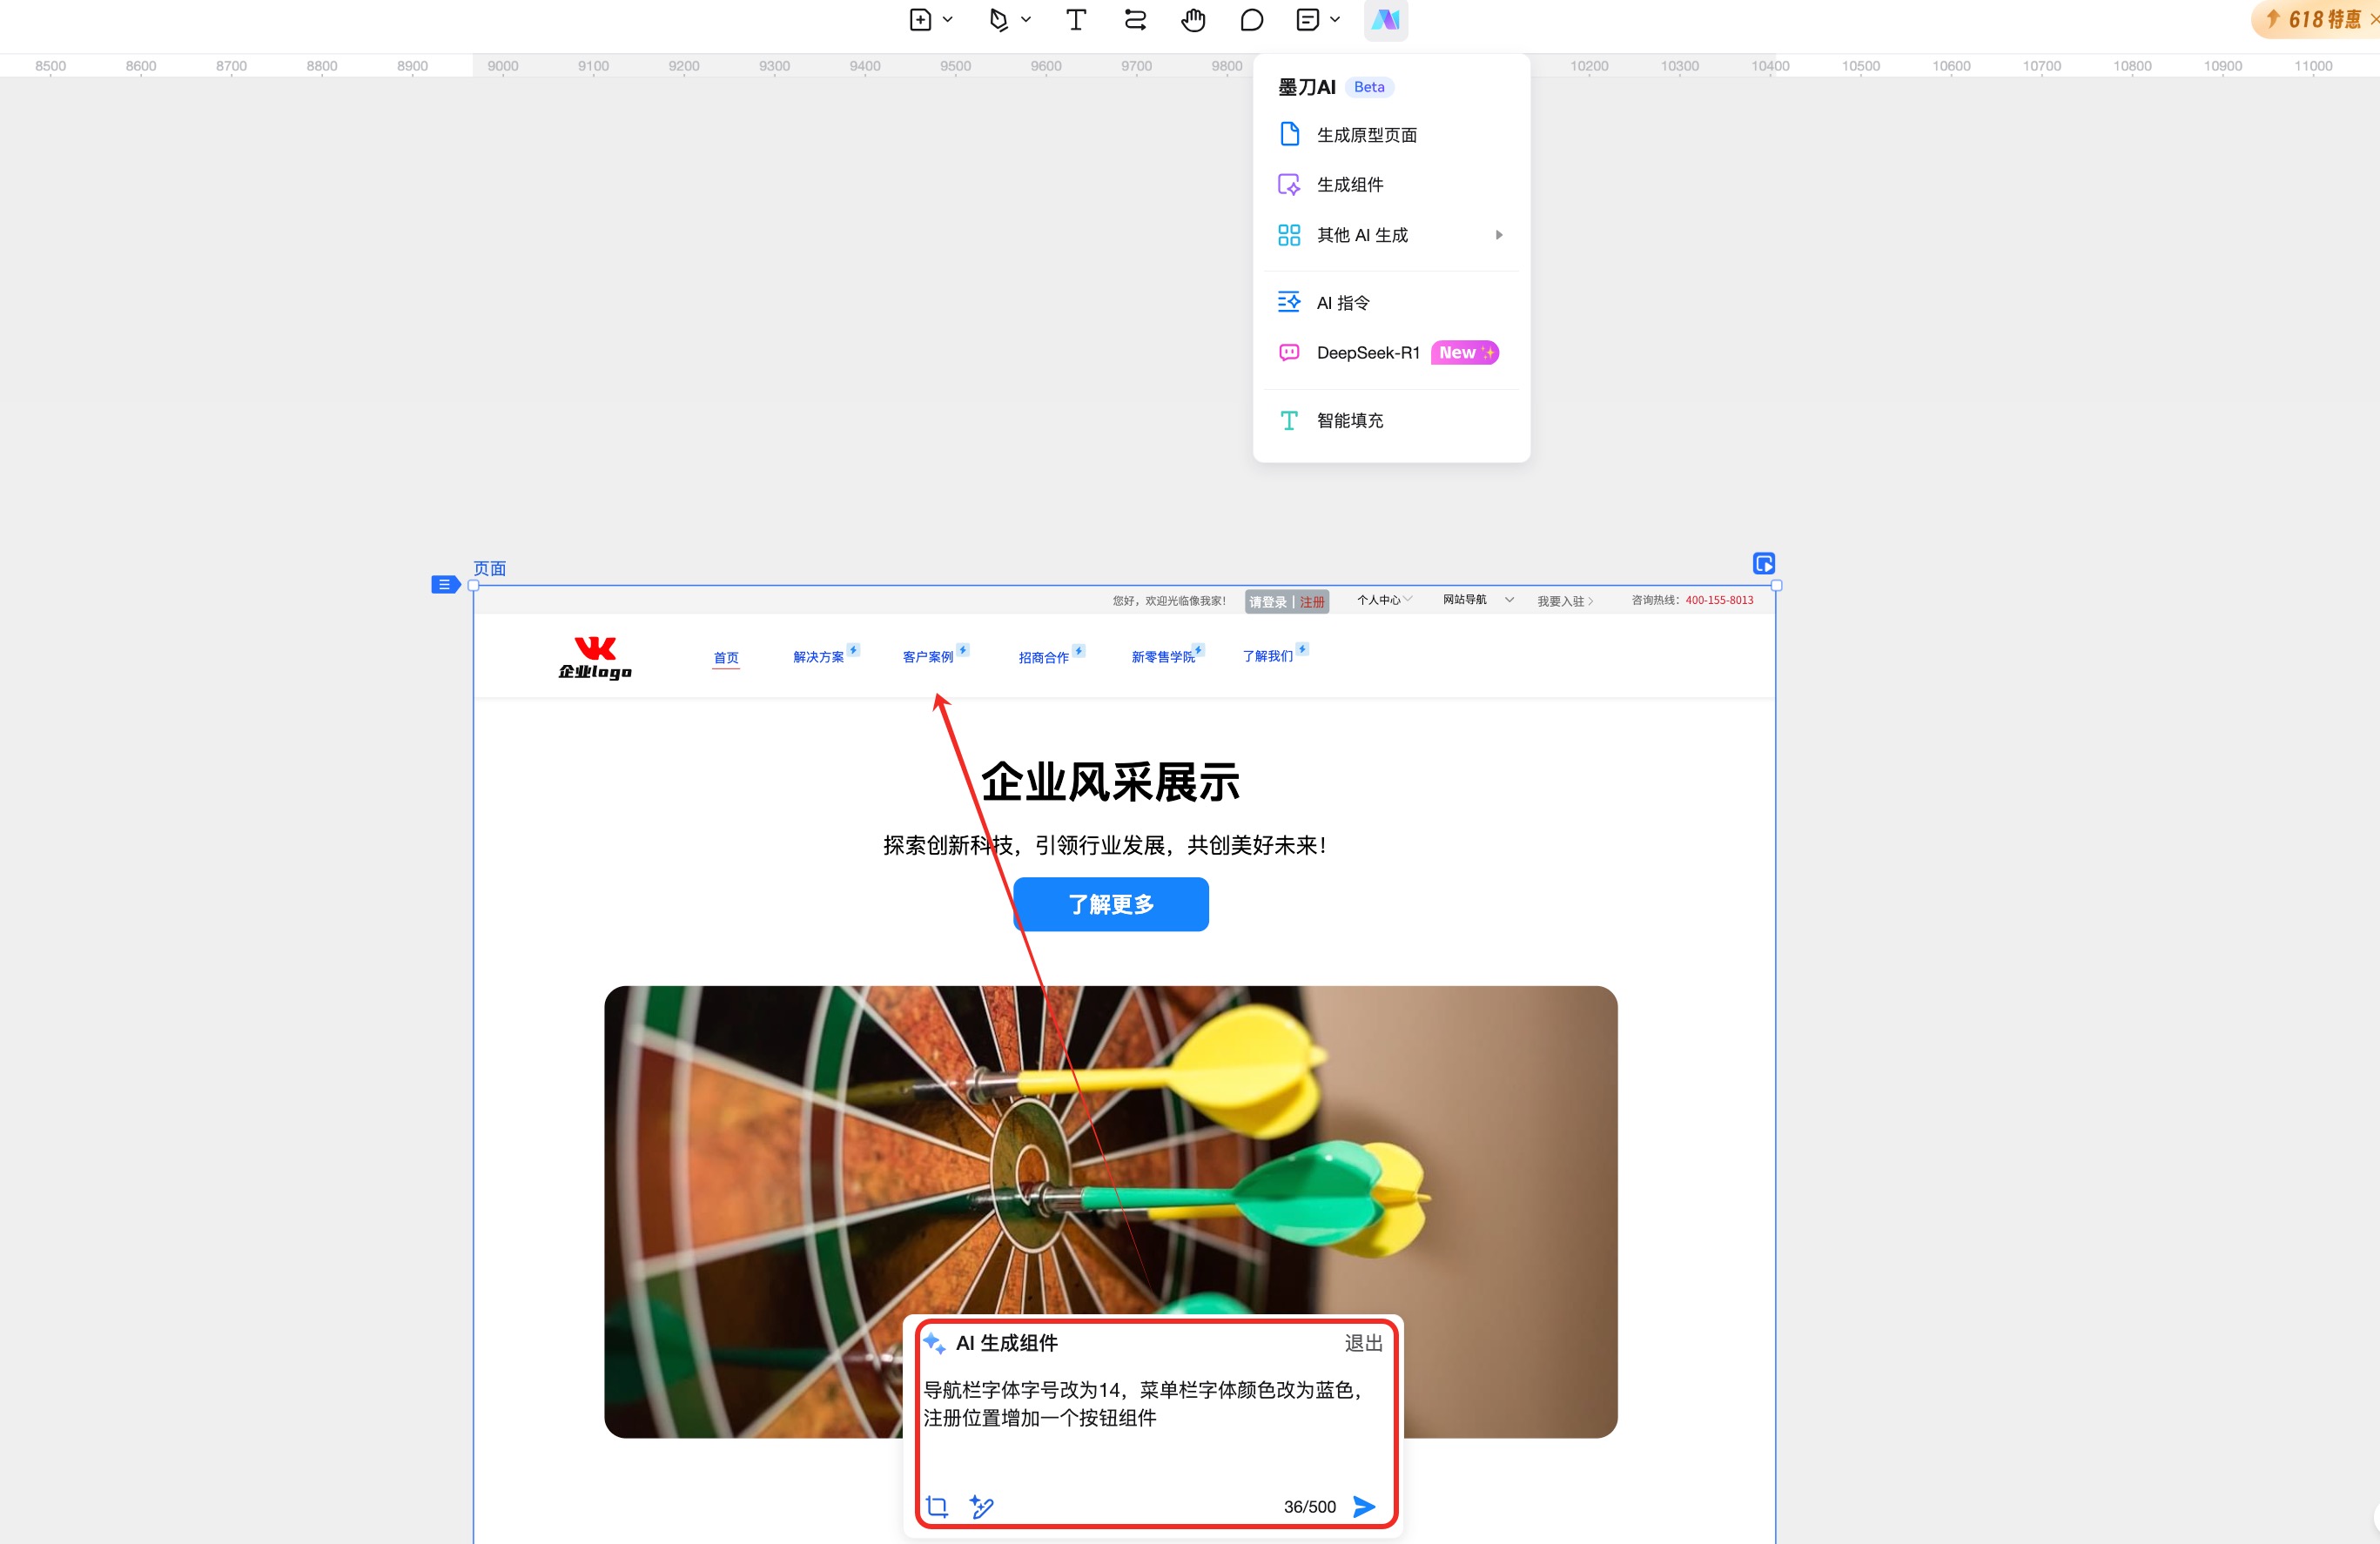The image size is (2380, 1544).
Task: Open the 个人中心 dropdown
Action: coord(1384,600)
